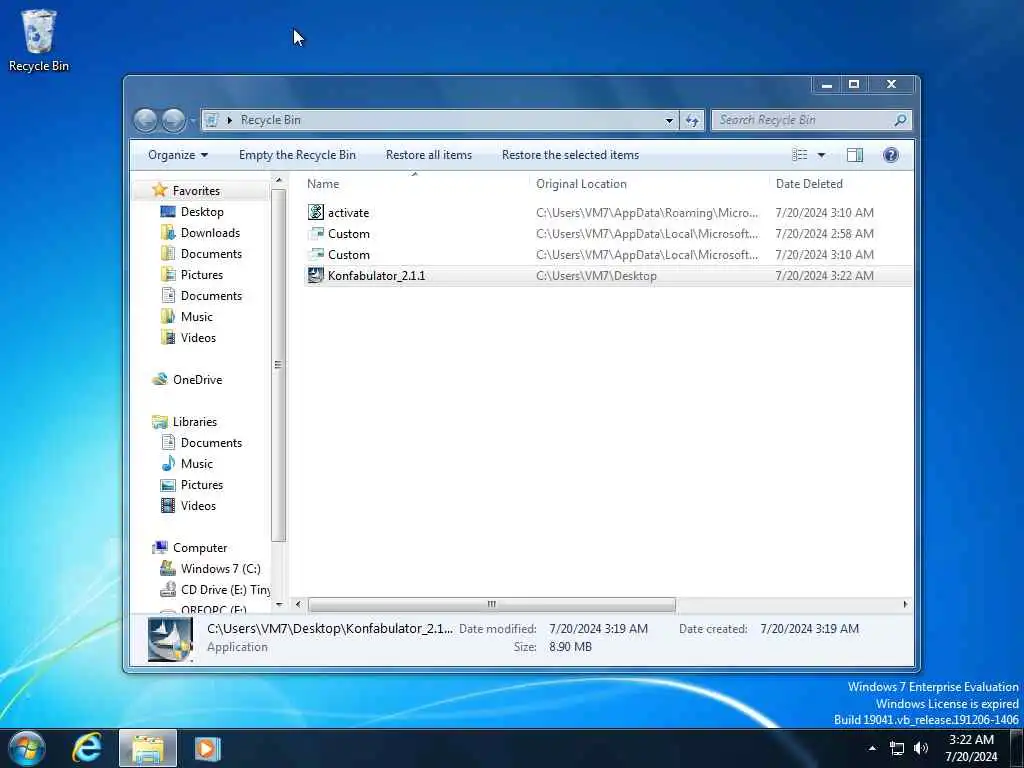The height and width of the screenshot is (768, 1024).
Task: Click the network tray icon
Action: (897, 748)
